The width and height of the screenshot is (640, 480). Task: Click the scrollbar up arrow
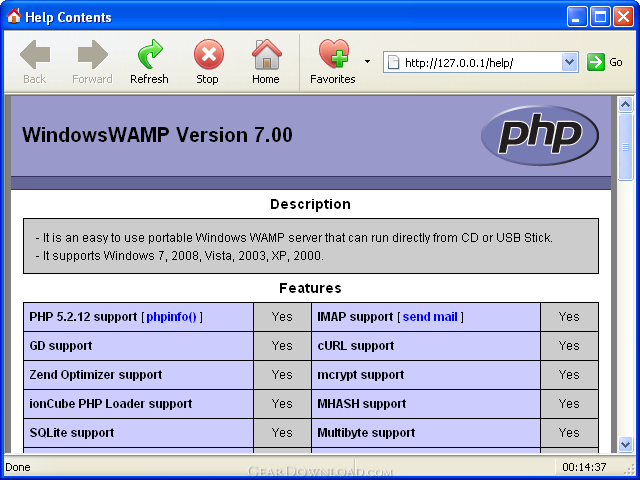click(x=625, y=104)
